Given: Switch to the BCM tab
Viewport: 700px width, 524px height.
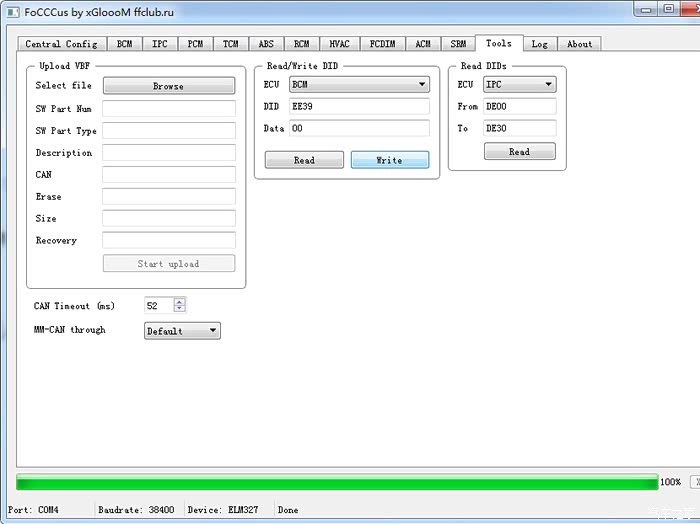Looking at the screenshot, I should coord(124,44).
